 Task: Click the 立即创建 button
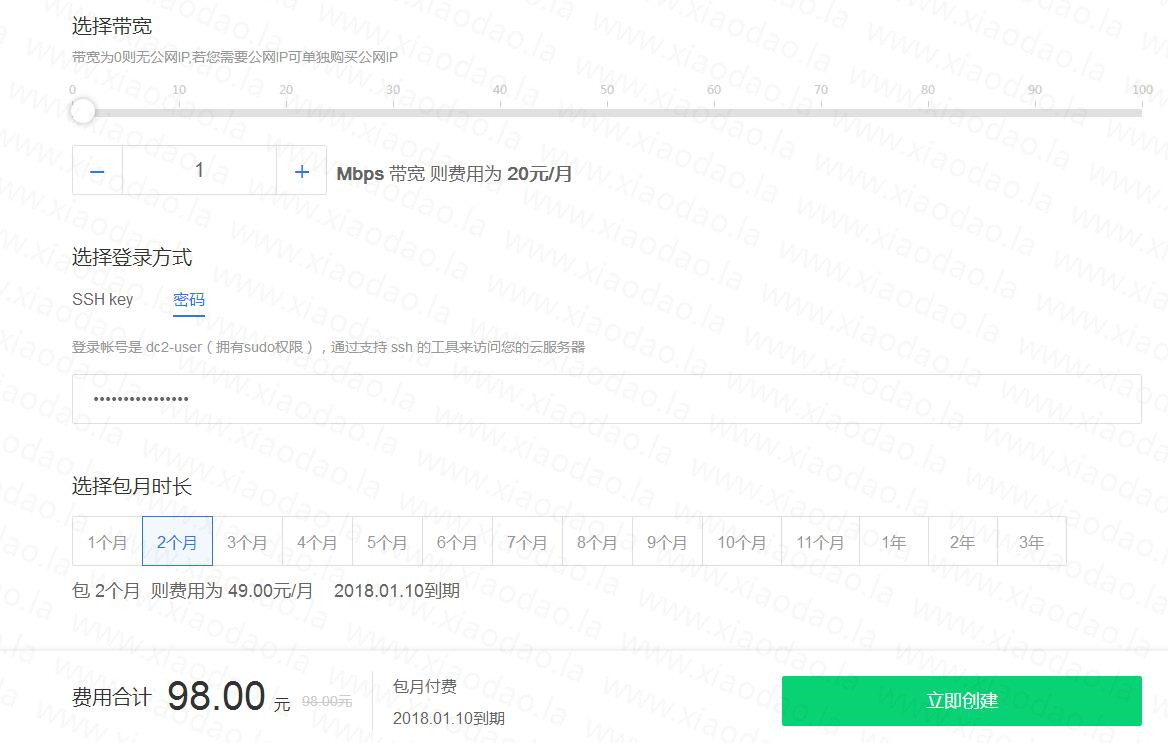tap(963, 701)
